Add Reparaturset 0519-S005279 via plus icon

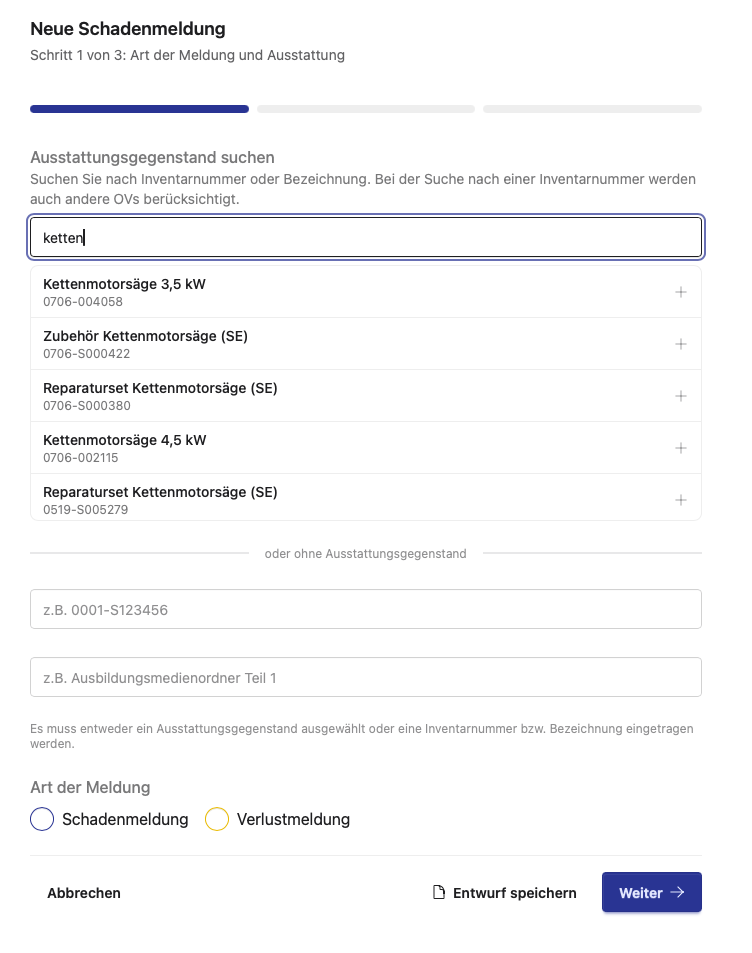tap(681, 499)
